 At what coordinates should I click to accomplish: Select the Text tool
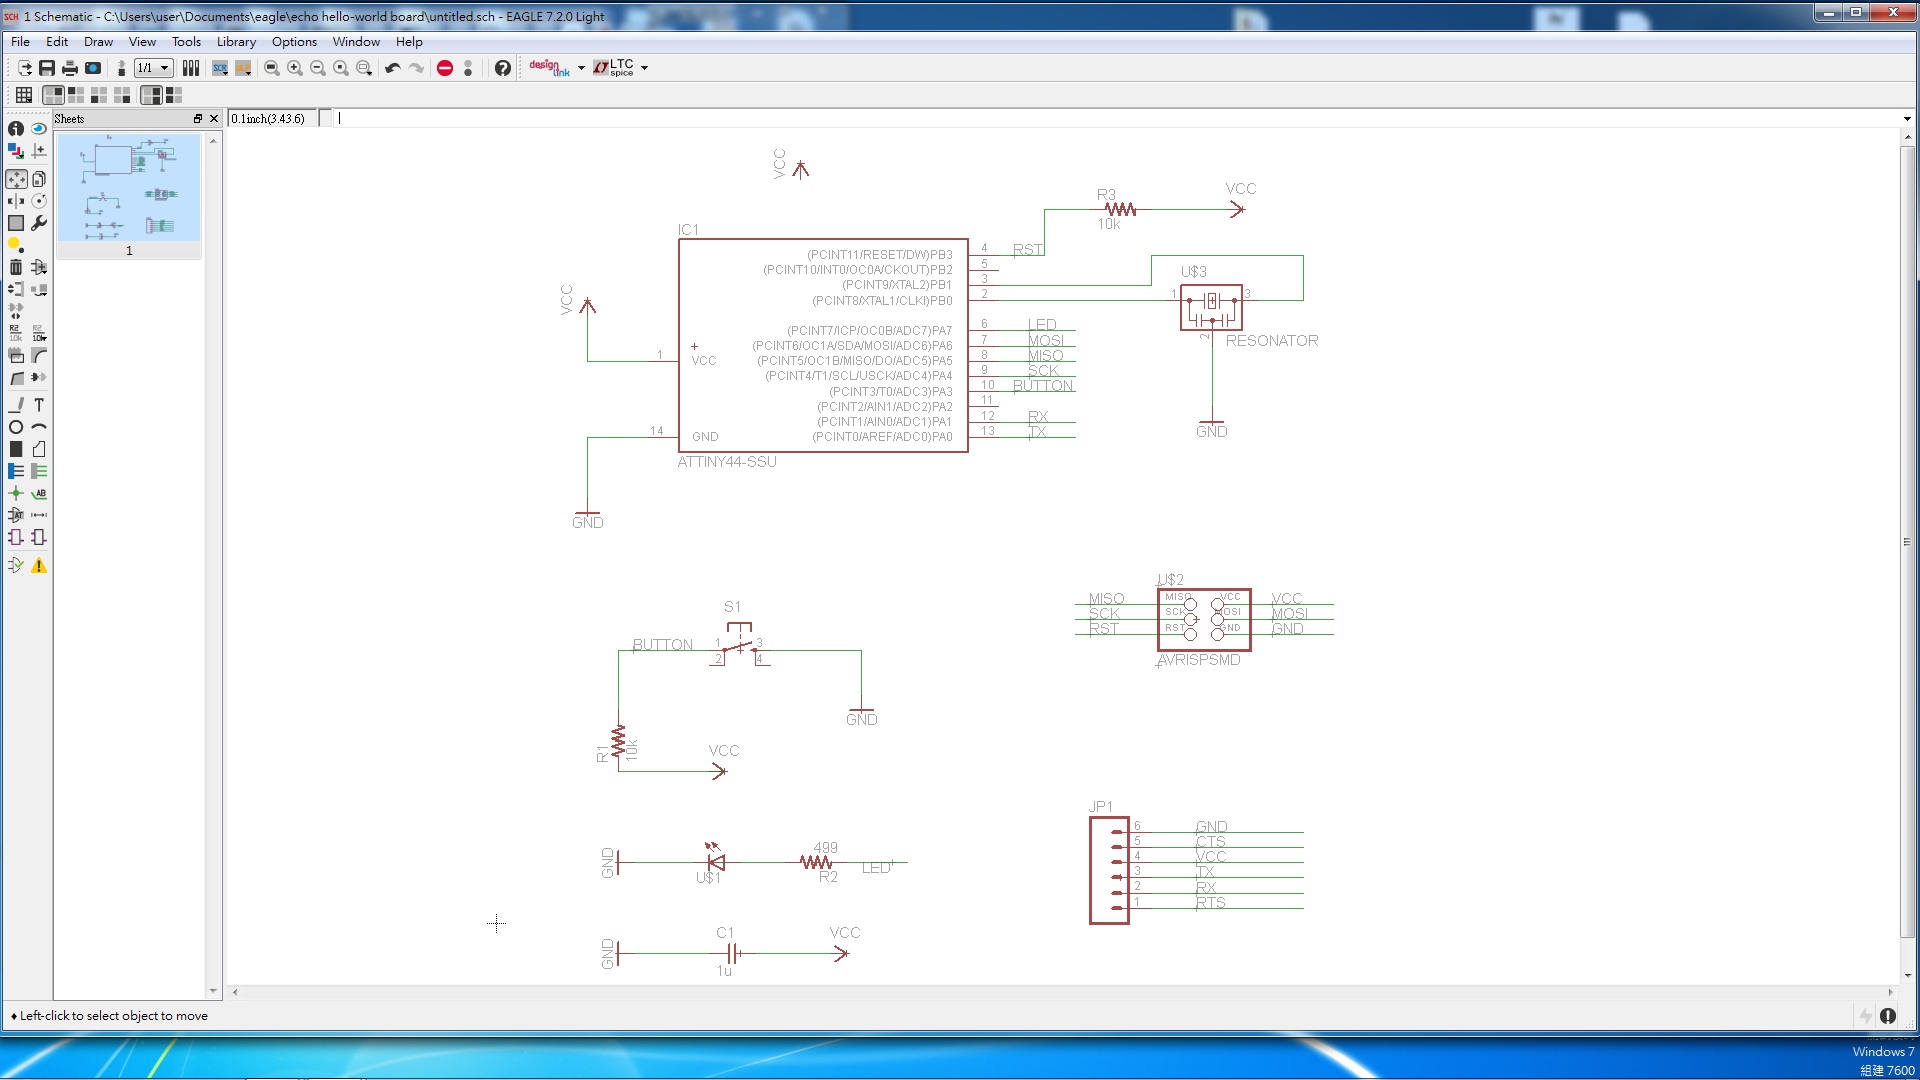click(x=39, y=405)
